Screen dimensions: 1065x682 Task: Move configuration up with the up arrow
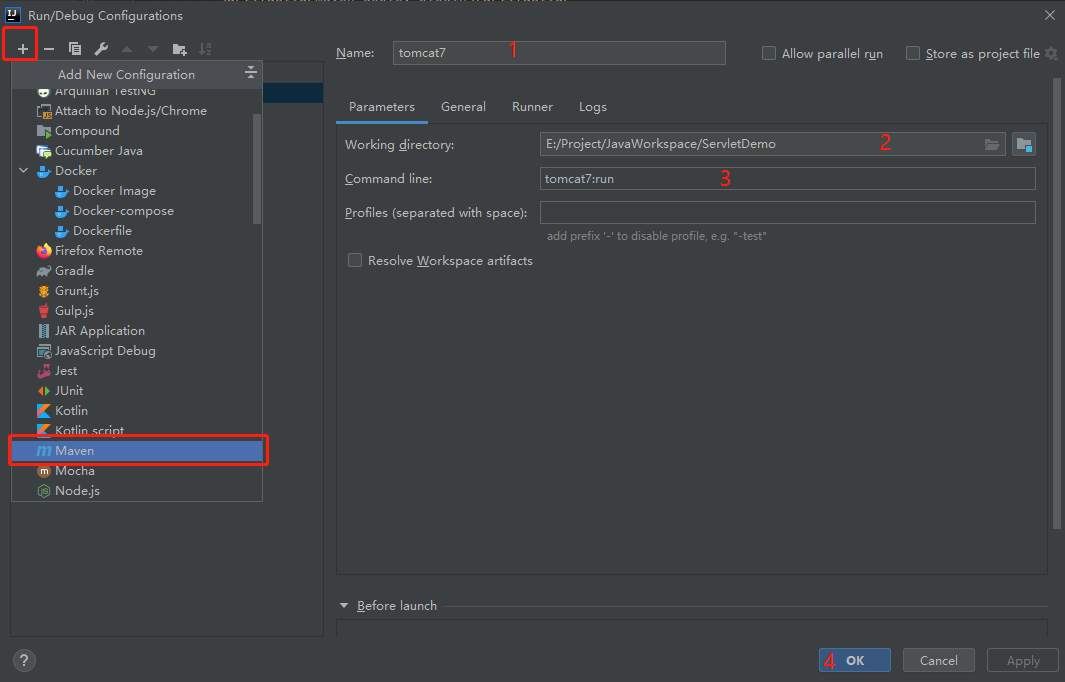pos(127,49)
